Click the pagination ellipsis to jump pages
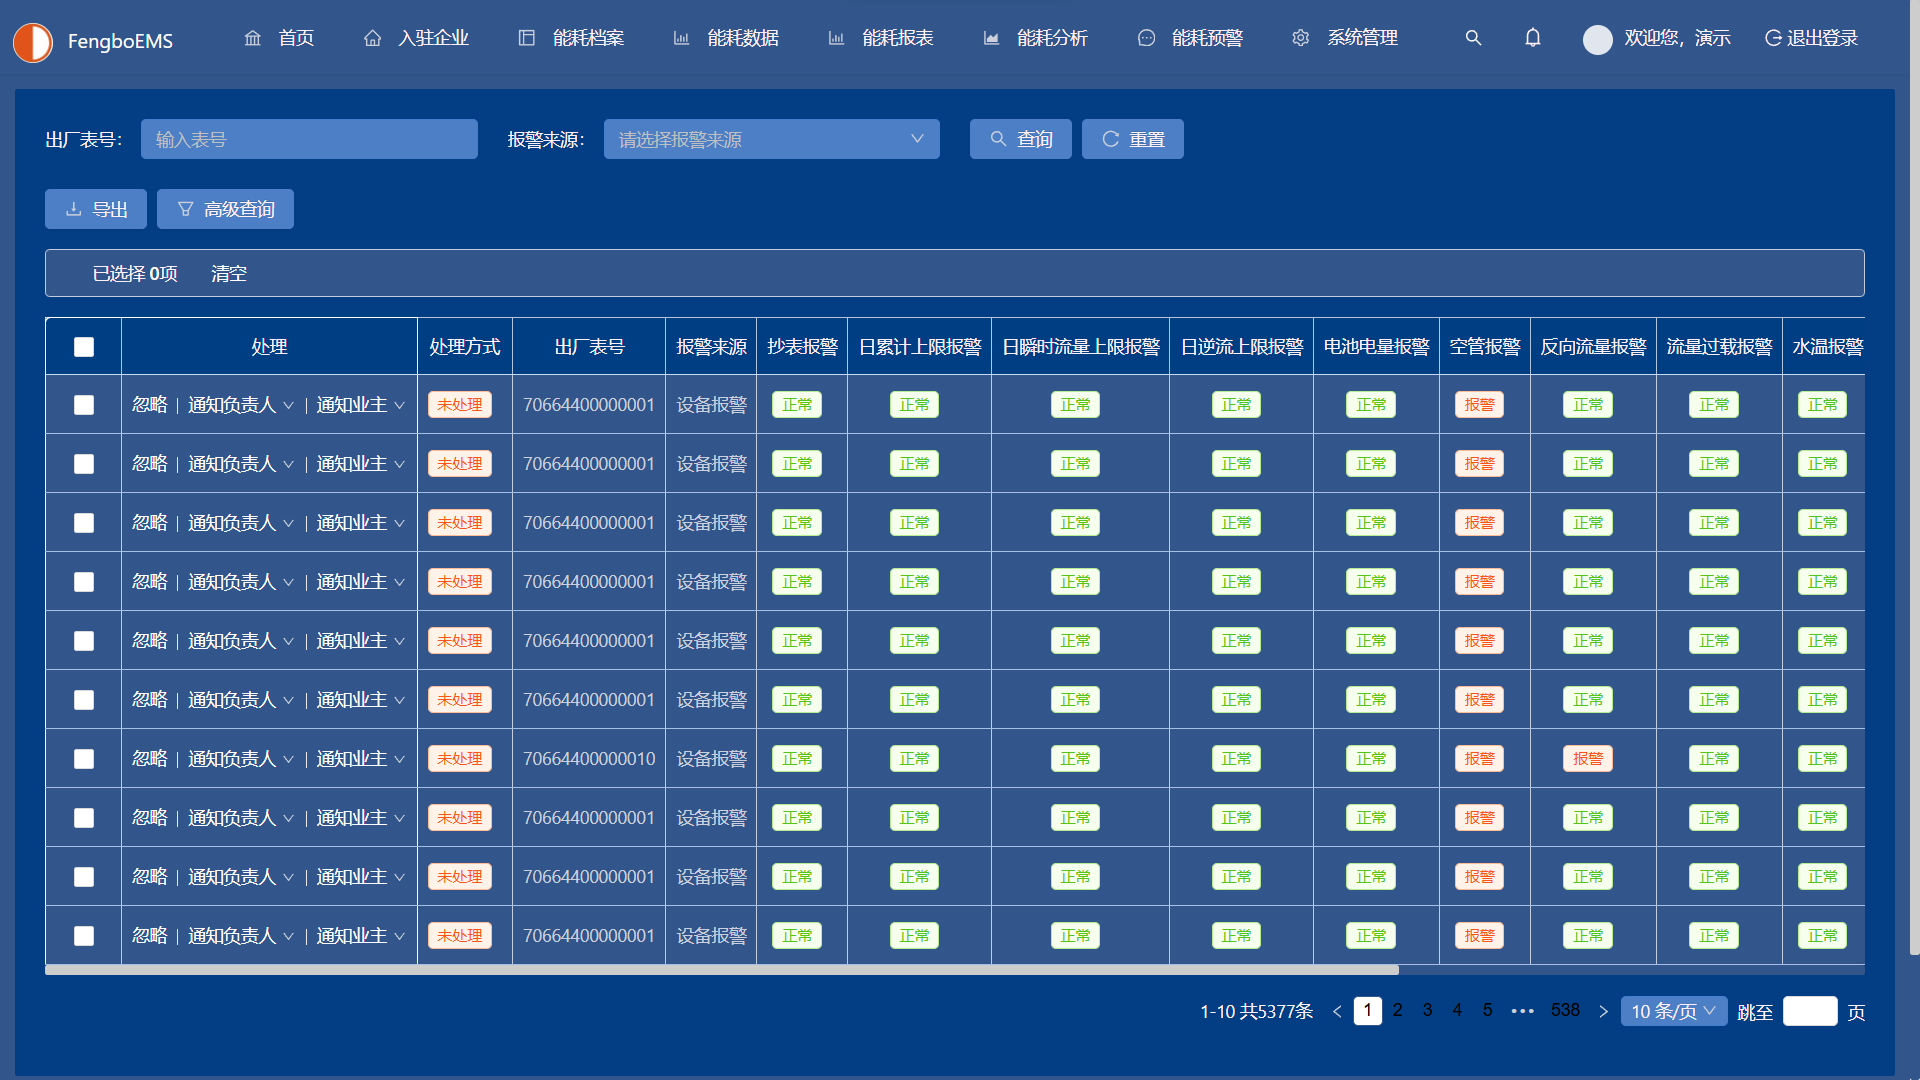The height and width of the screenshot is (1080, 1920). tap(1522, 1011)
